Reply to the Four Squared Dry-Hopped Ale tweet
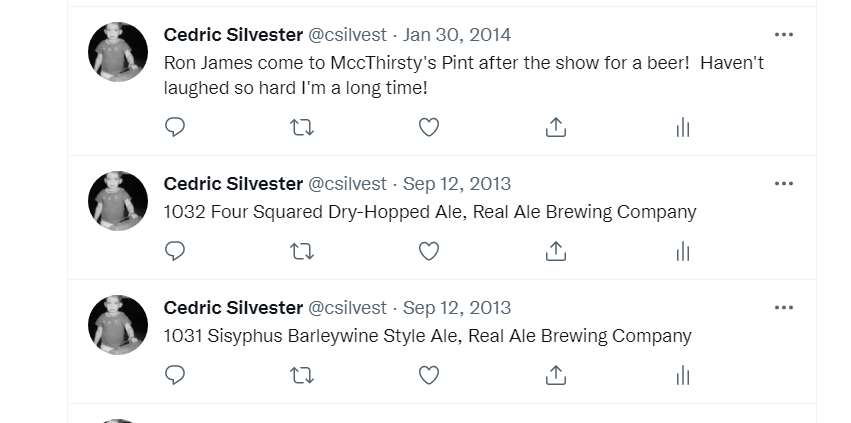Viewport: 851px width, 423px height. pos(175,251)
